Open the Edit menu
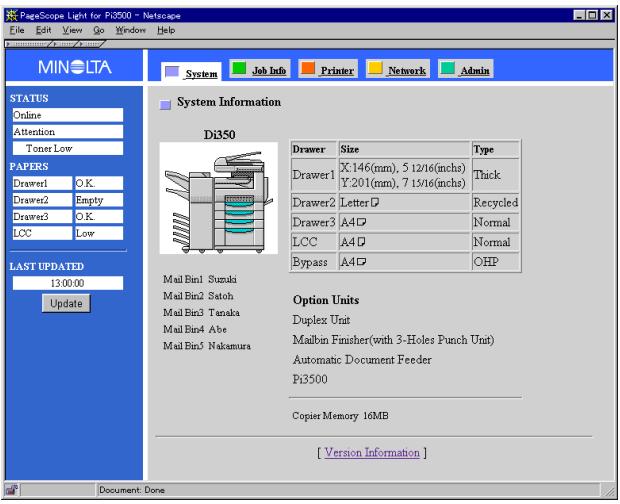This screenshot has width=620, height=504. (x=43, y=30)
